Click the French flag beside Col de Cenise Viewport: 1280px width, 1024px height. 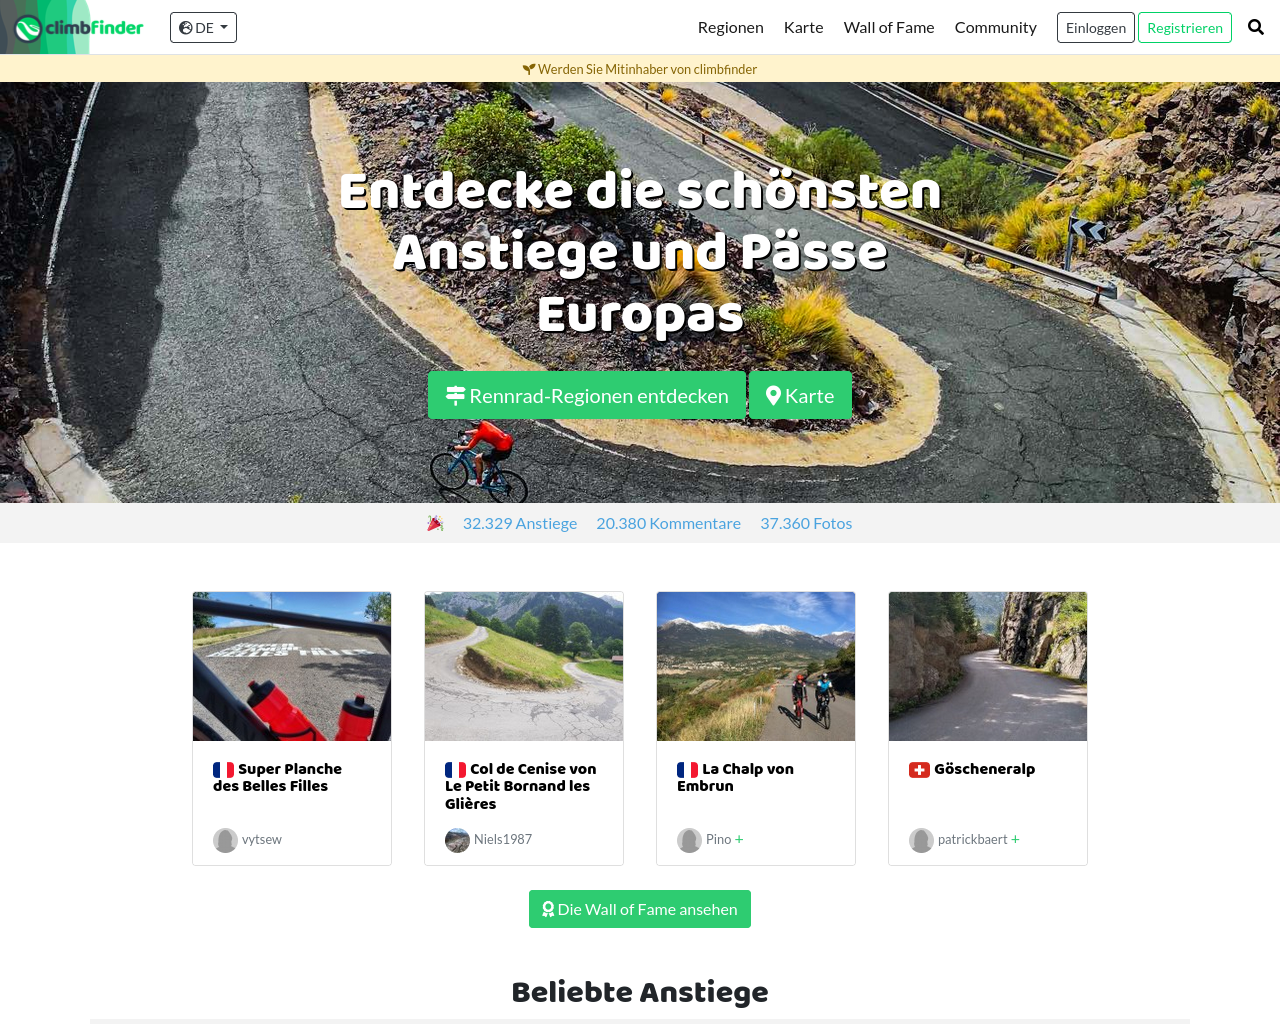pos(455,769)
